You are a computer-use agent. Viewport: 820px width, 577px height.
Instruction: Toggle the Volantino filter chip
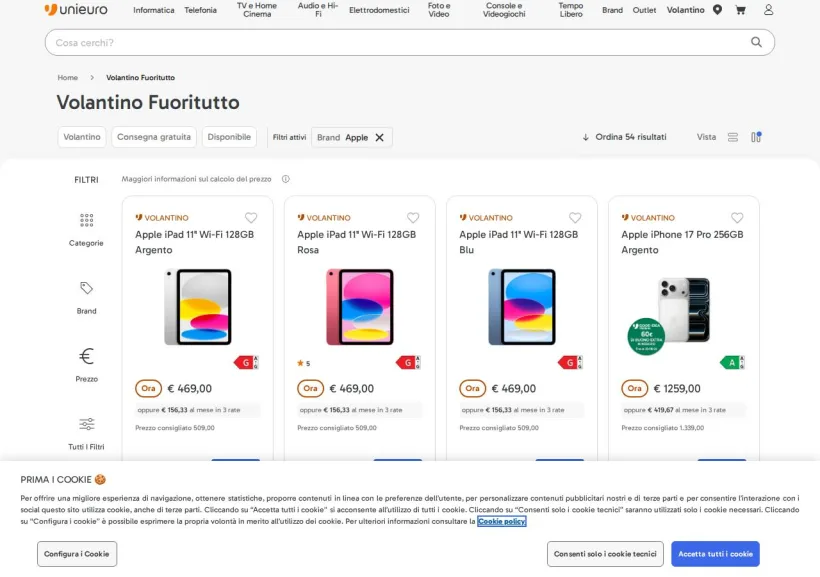[82, 137]
